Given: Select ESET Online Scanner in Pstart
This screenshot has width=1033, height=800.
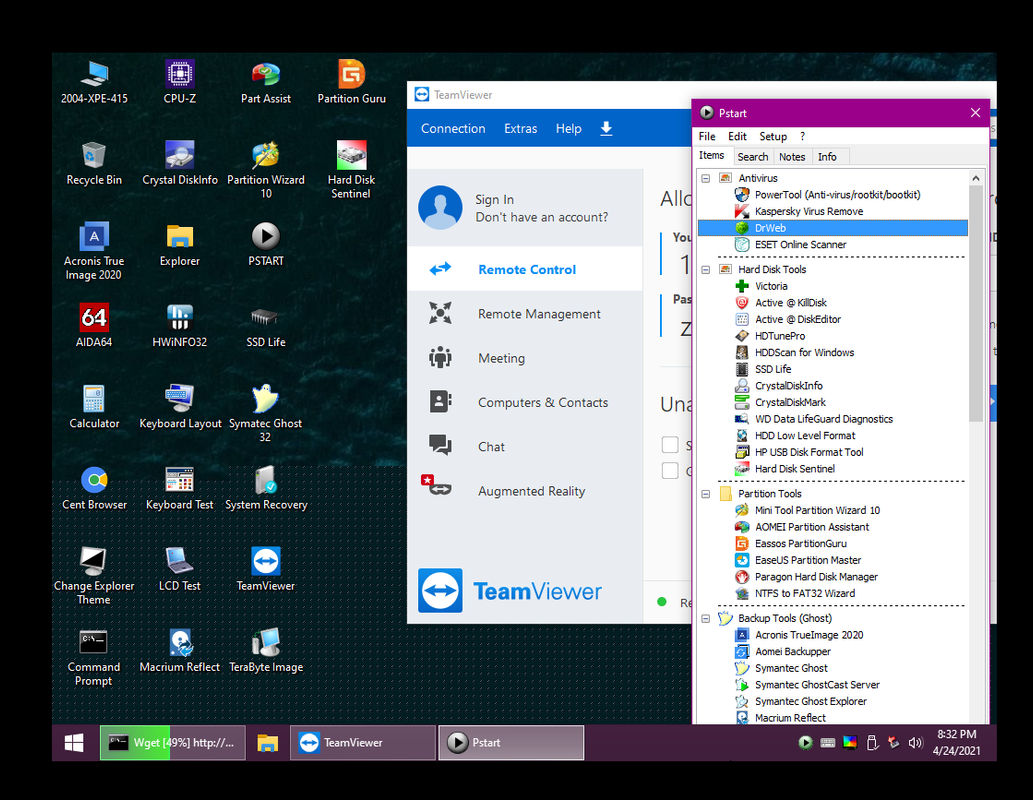Looking at the screenshot, I should tap(800, 244).
